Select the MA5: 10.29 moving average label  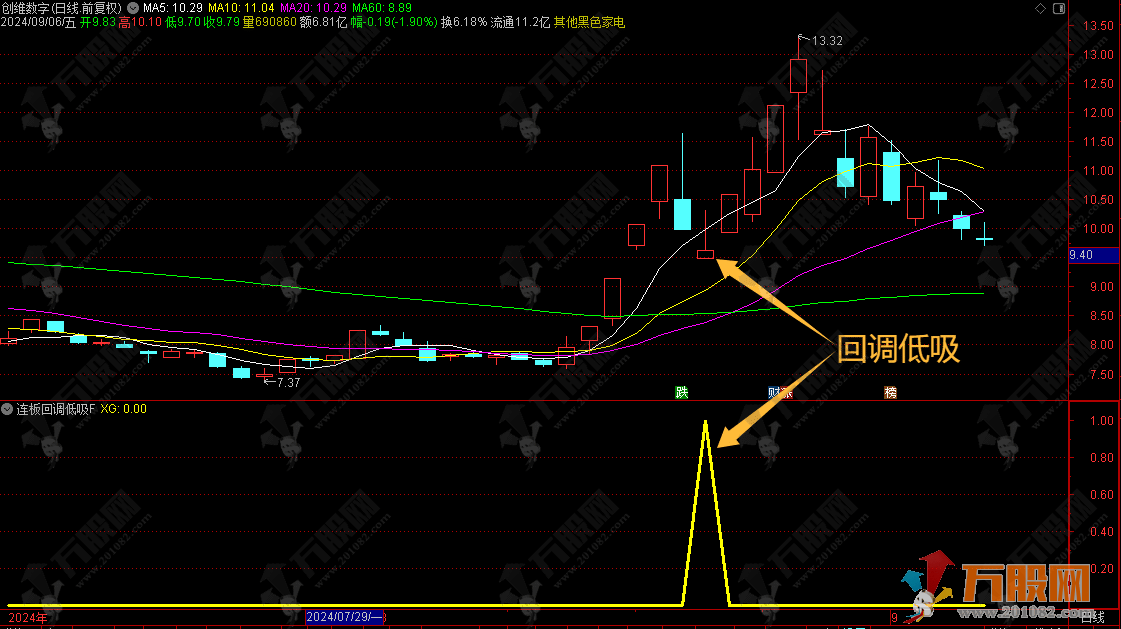point(177,8)
